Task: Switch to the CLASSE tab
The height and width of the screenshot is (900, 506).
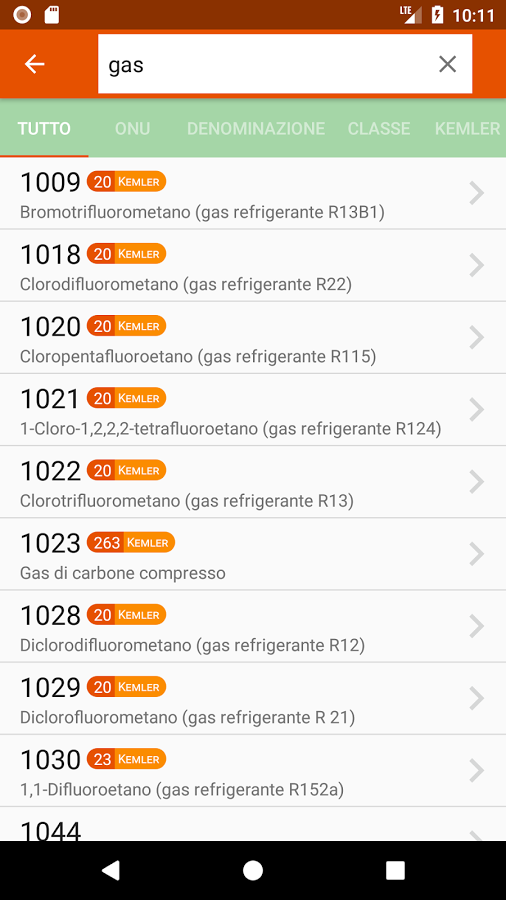Action: [379, 129]
